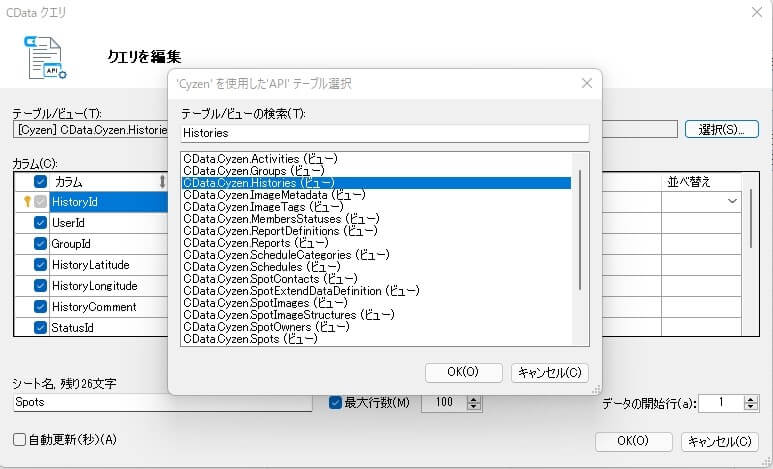Viewport: 773px width, 469px height.
Task: Close the Cyzen API table selection dialog
Action: 586,83
